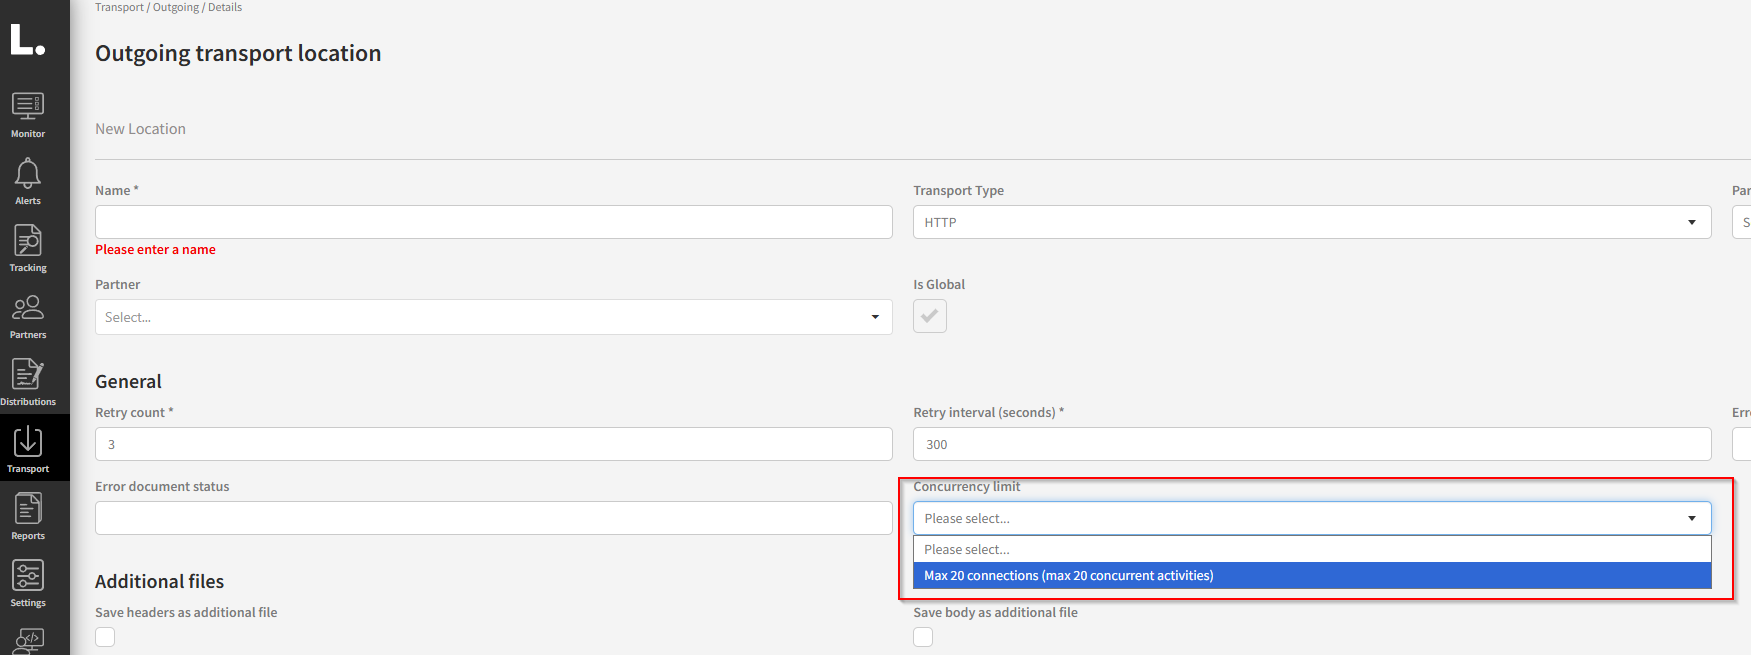The image size is (1751, 655).
Task: Go to the Tracking page
Action: pos(28,248)
